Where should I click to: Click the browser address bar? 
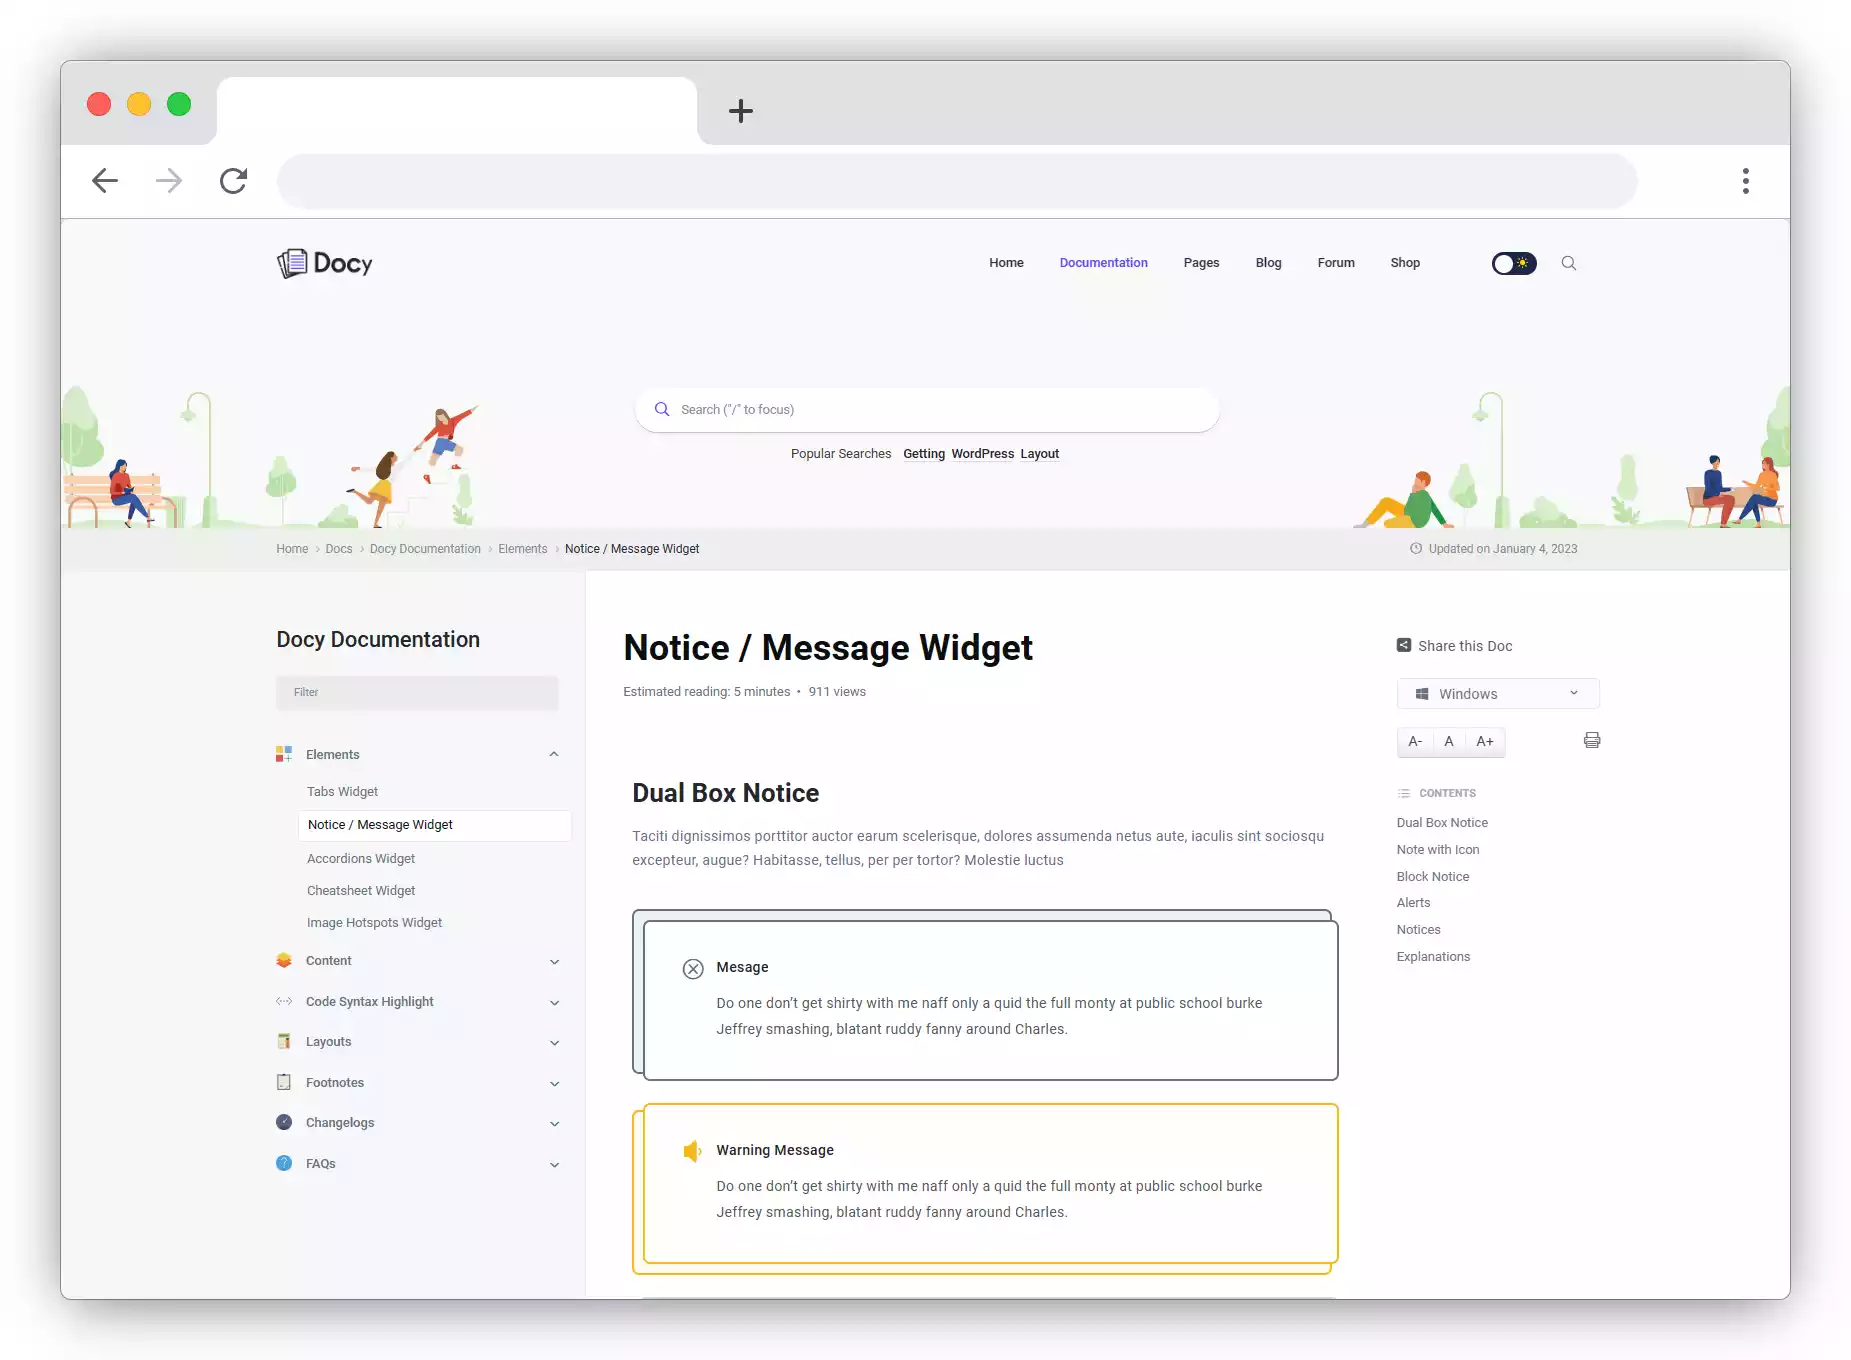point(957,181)
